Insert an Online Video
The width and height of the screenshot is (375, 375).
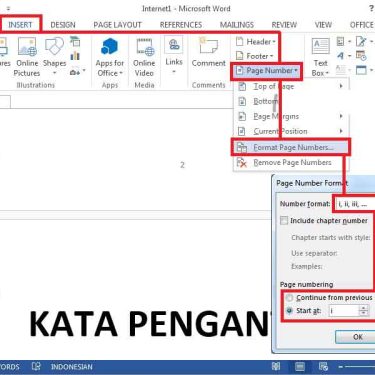(144, 57)
